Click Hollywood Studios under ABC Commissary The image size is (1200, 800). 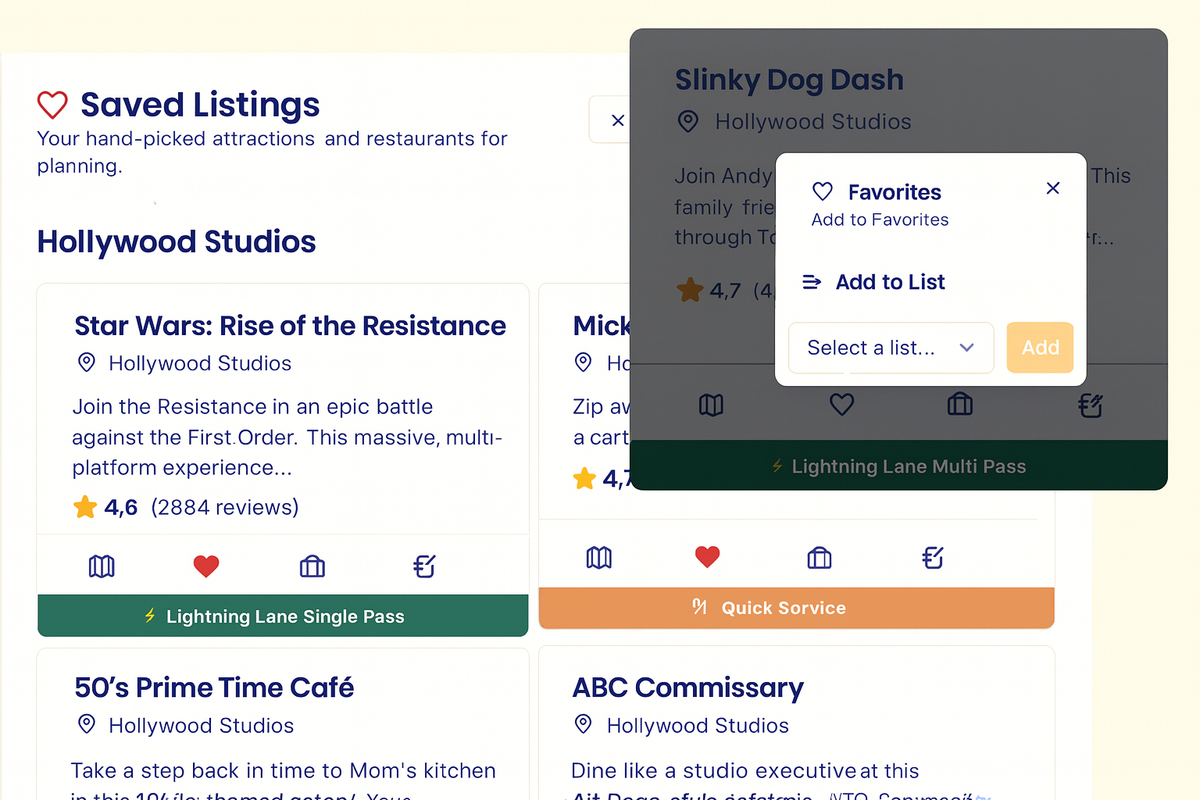click(x=698, y=726)
